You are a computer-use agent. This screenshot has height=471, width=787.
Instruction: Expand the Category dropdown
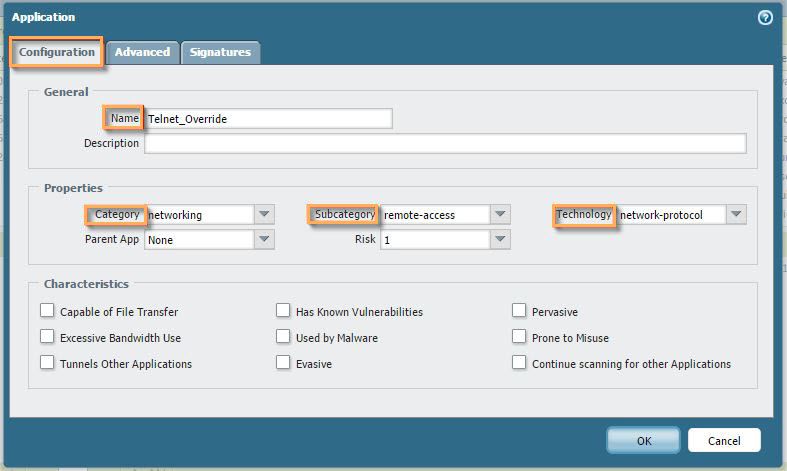(x=264, y=214)
